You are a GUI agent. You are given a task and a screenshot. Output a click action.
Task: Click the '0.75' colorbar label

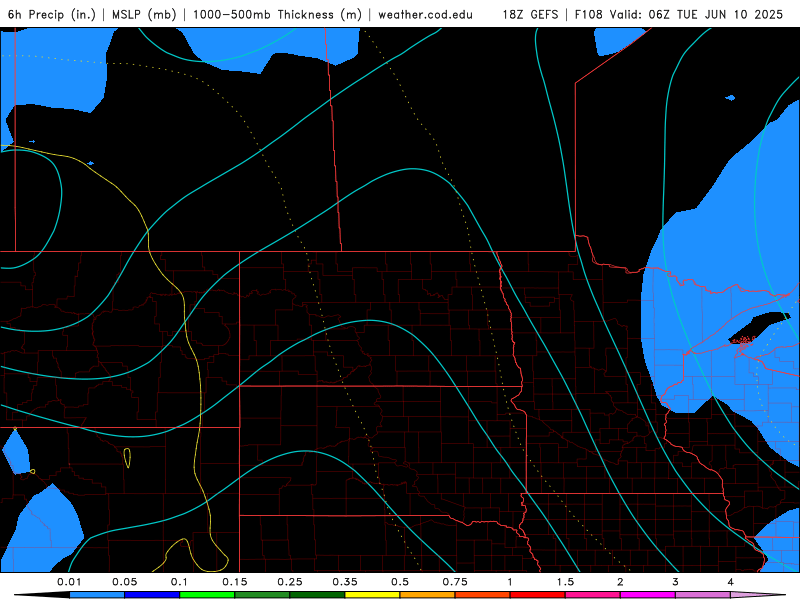pos(455,582)
